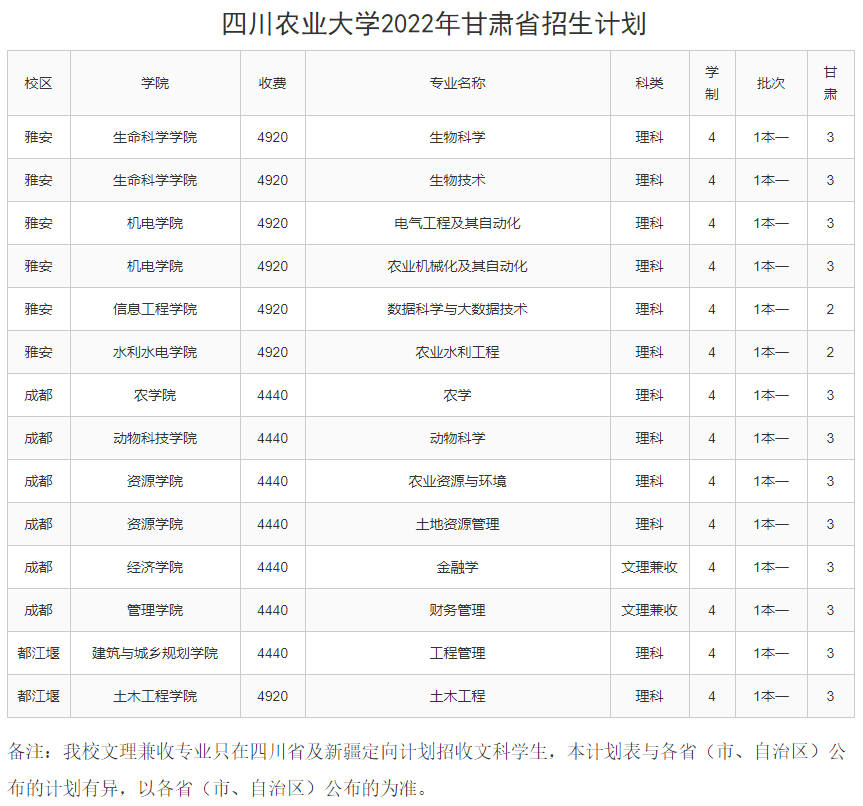Click 资源学院 in the 农业资源与环境 row

coord(155,481)
